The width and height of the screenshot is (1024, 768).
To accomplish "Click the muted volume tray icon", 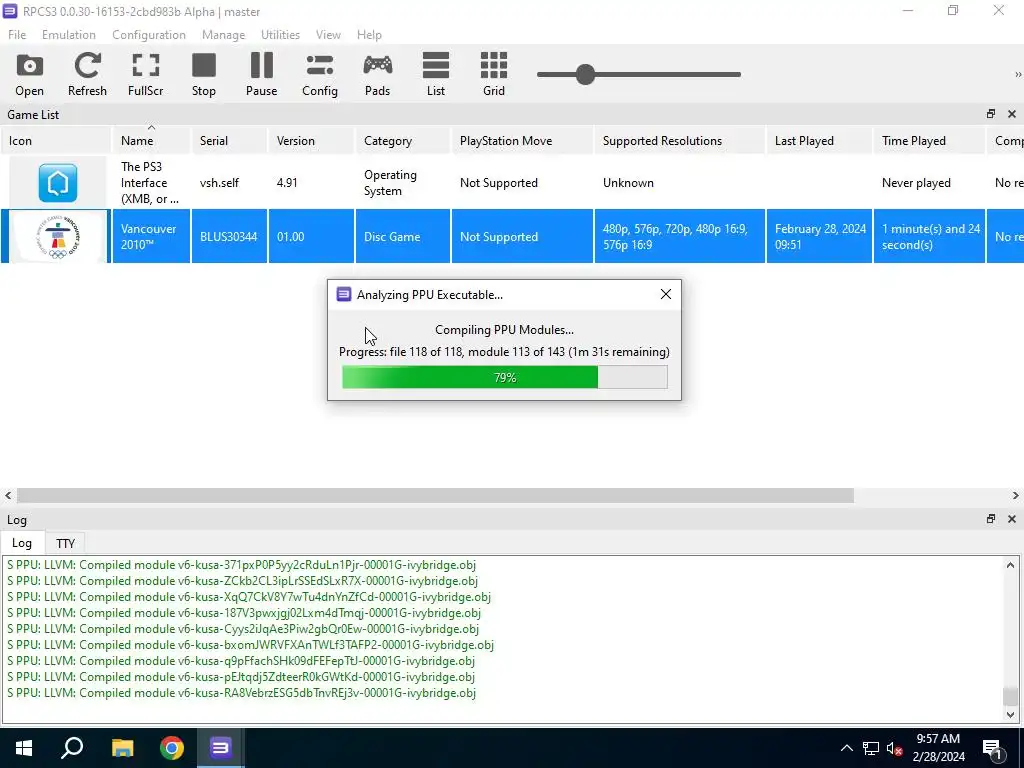I will tap(895, 748).
